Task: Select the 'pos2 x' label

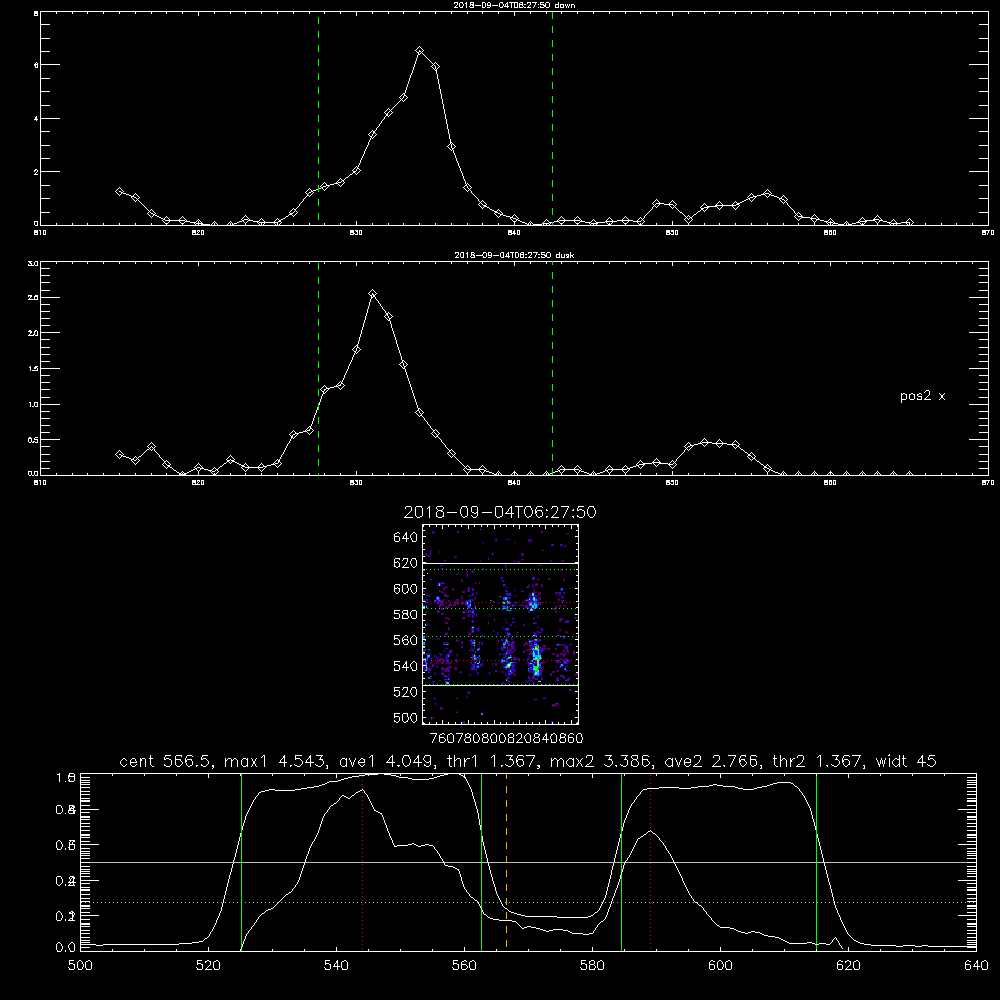Action: point(922,396)
